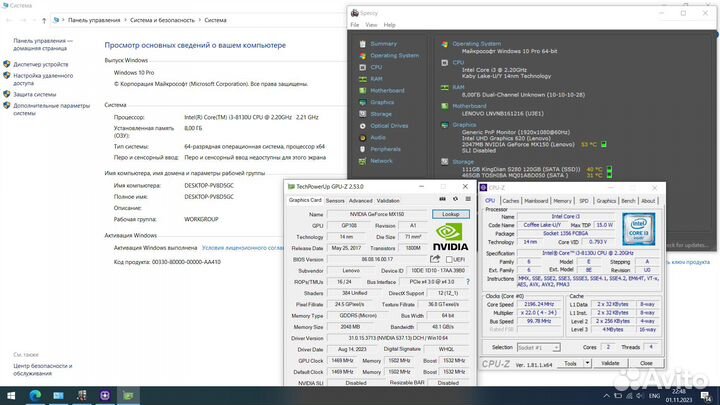The height and width of the screenshot is (405, 720).
Task: Open Центр безопасности и обслуживания link
Action: (43, 370)
